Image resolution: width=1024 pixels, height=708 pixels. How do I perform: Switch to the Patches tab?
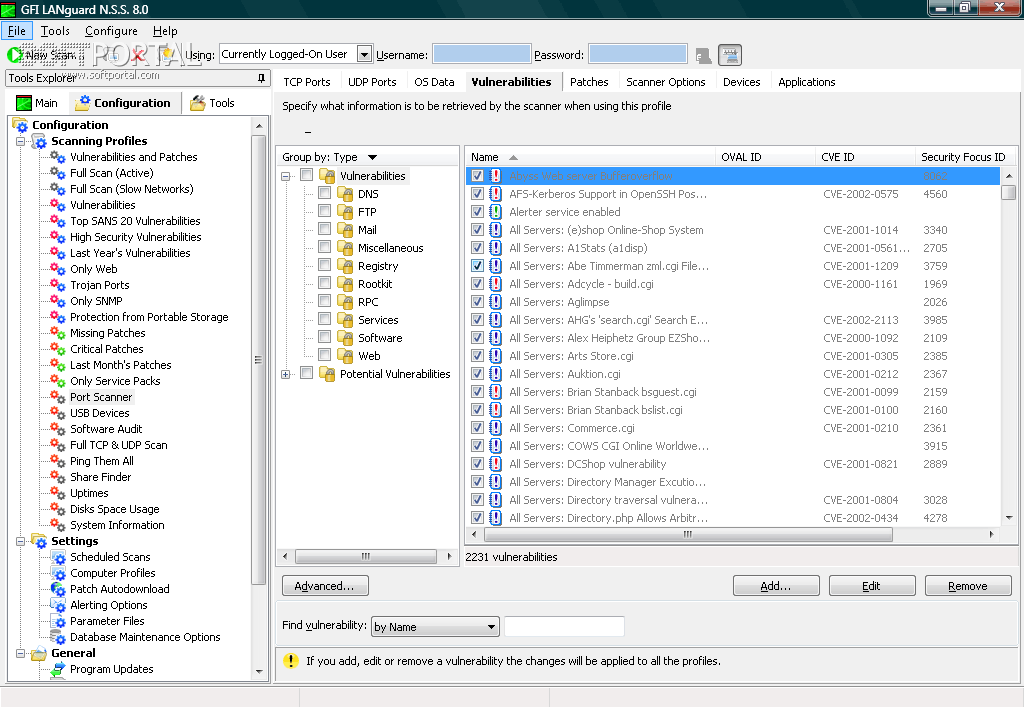pos(589,82)
